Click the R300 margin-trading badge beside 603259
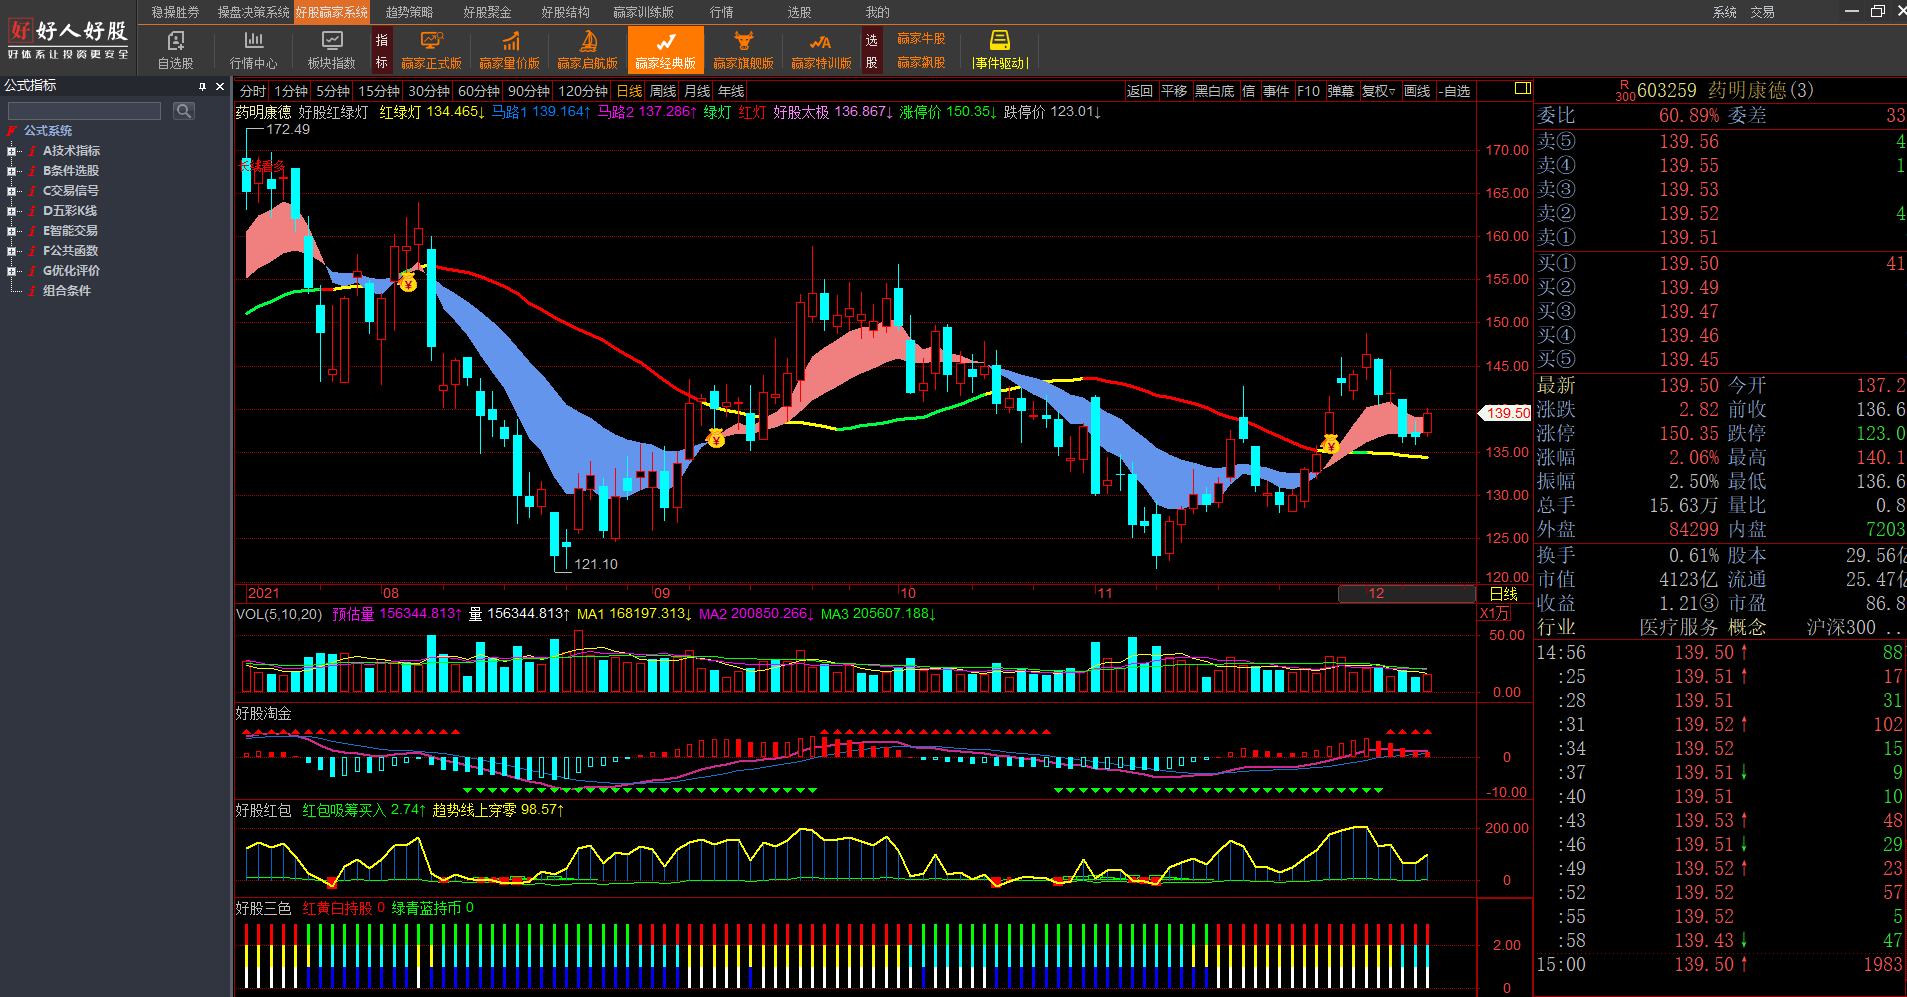 (x=1625, y=90)
